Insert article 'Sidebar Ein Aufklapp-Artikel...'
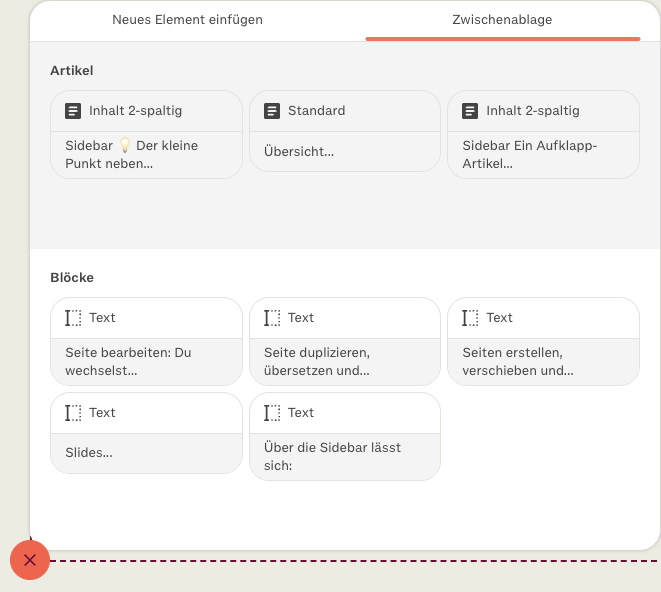Screen dimensions: 661x592 coord(543,135)
